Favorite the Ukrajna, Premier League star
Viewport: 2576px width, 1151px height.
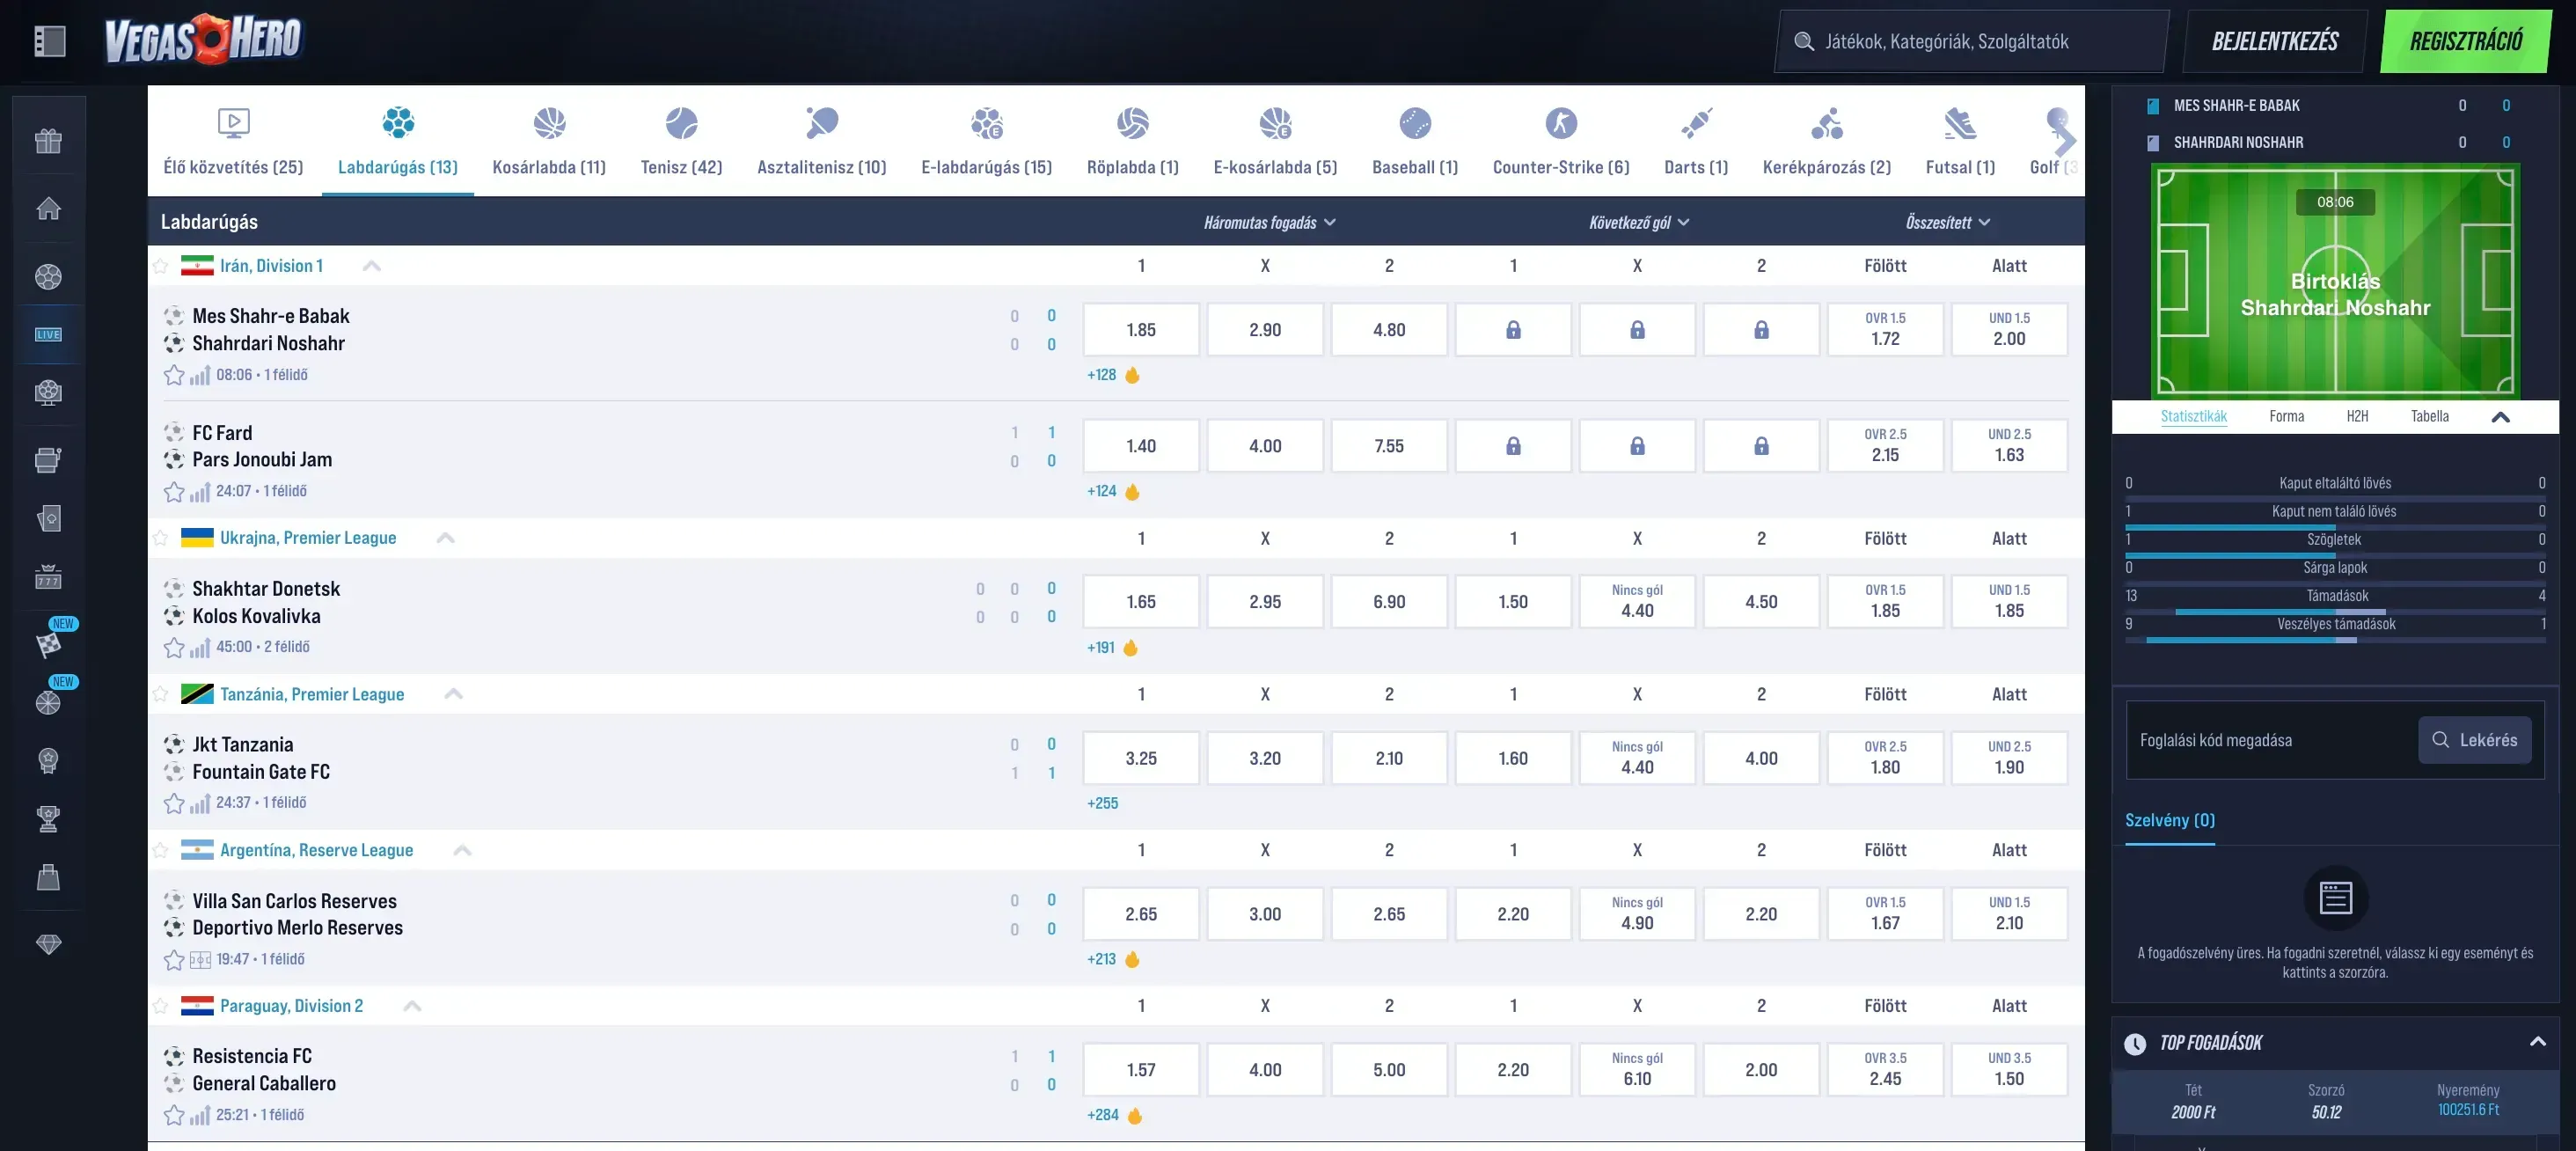click(160, 538)
